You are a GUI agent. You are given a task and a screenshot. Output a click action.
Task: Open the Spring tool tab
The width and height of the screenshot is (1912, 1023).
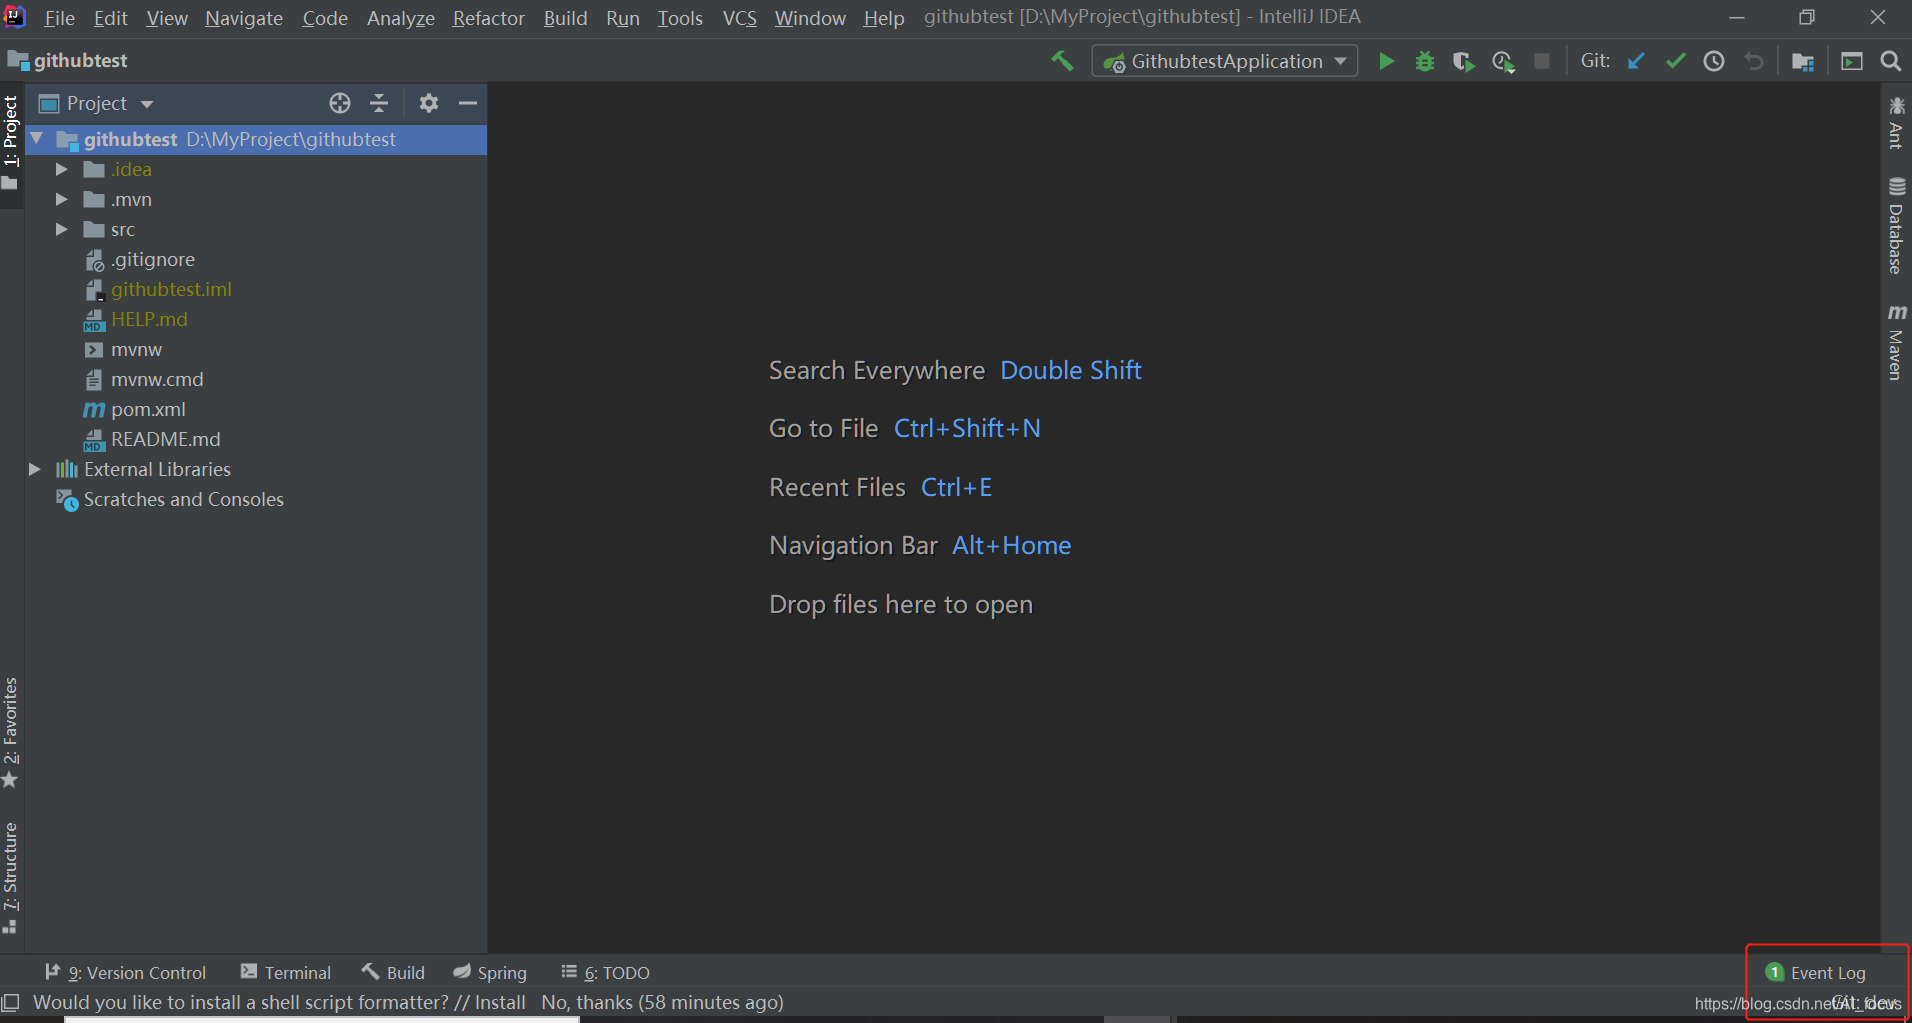coord(490,972)
